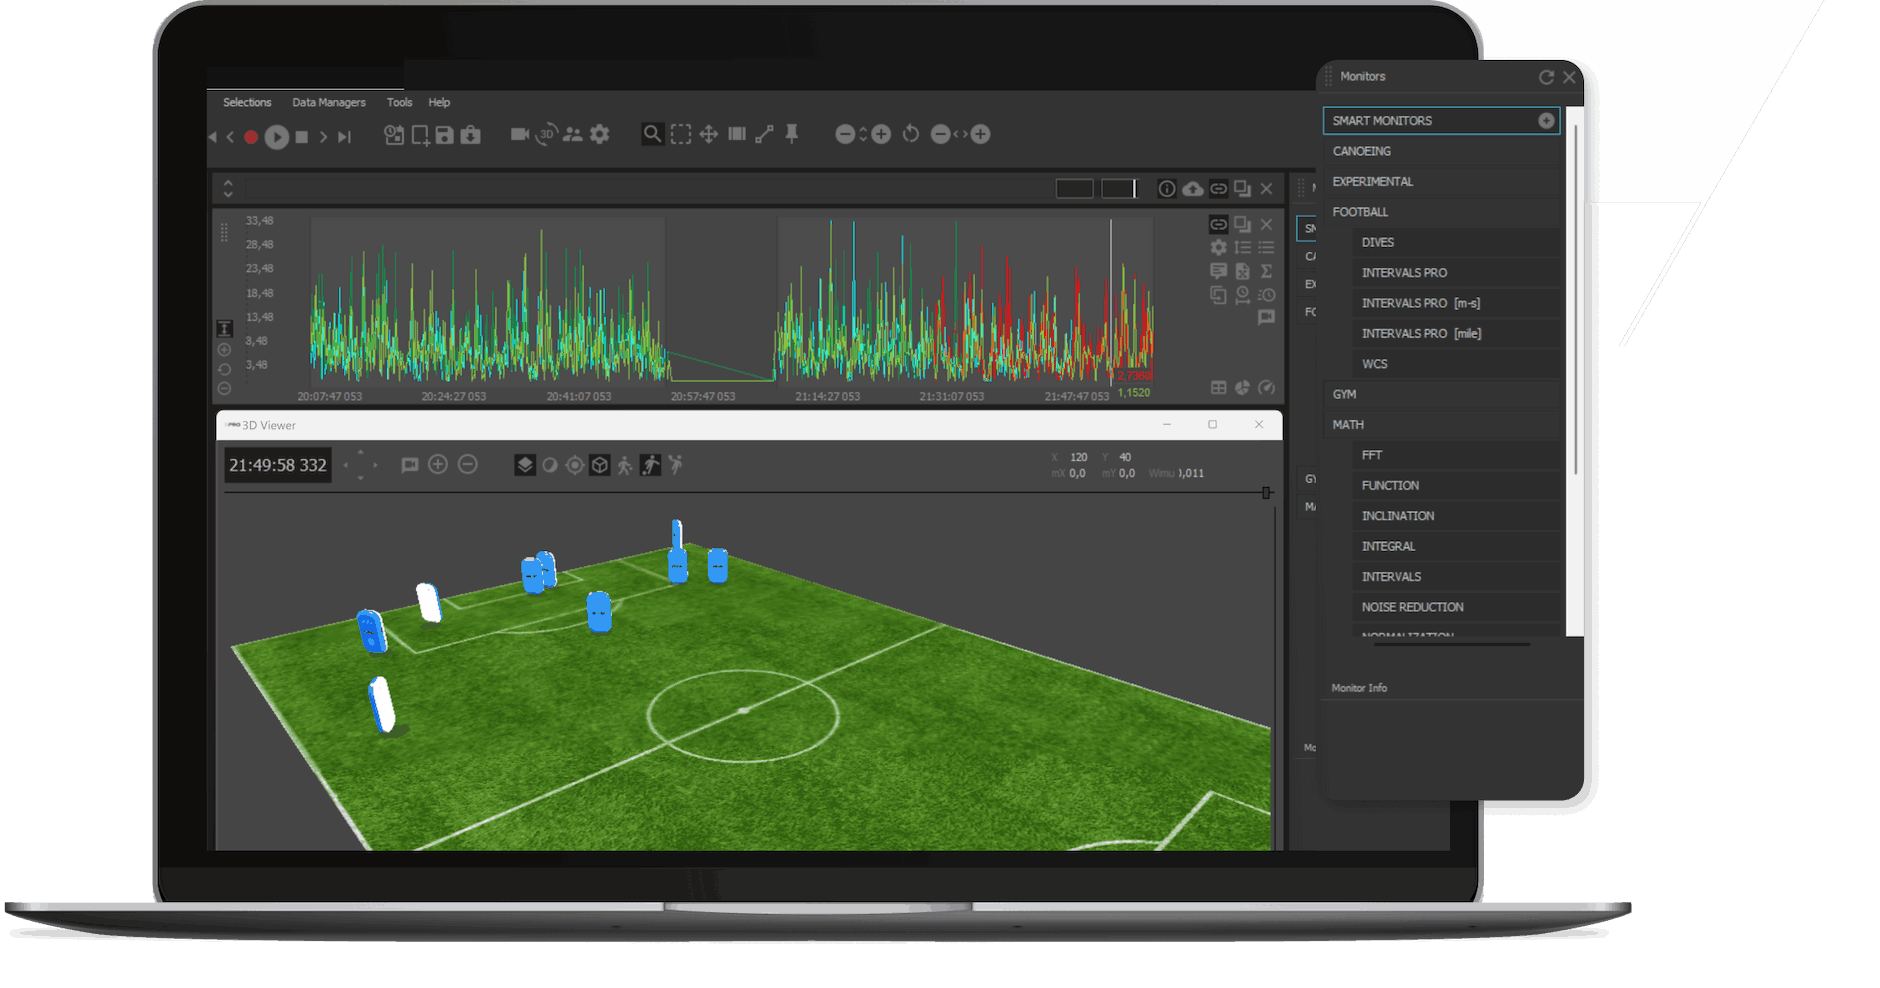1880x988 pixels.
Task: Click the pin icon in toolbar
Action: click(792, 134)
